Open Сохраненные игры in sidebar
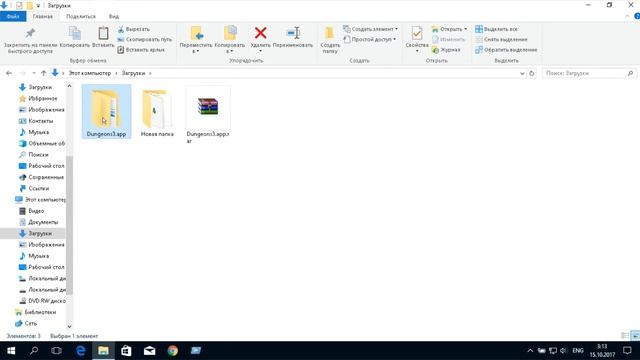 tap(41, 177)
